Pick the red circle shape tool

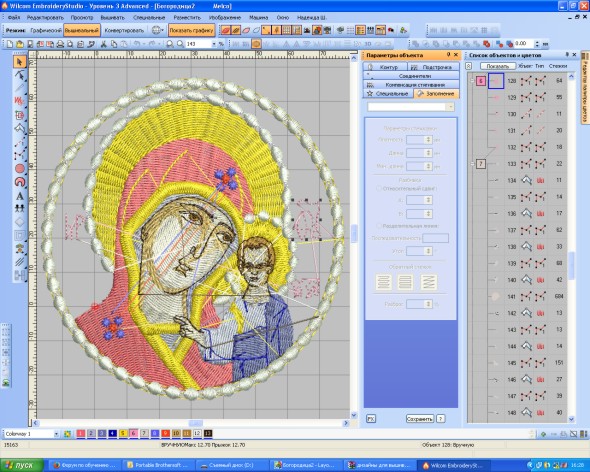20,169
